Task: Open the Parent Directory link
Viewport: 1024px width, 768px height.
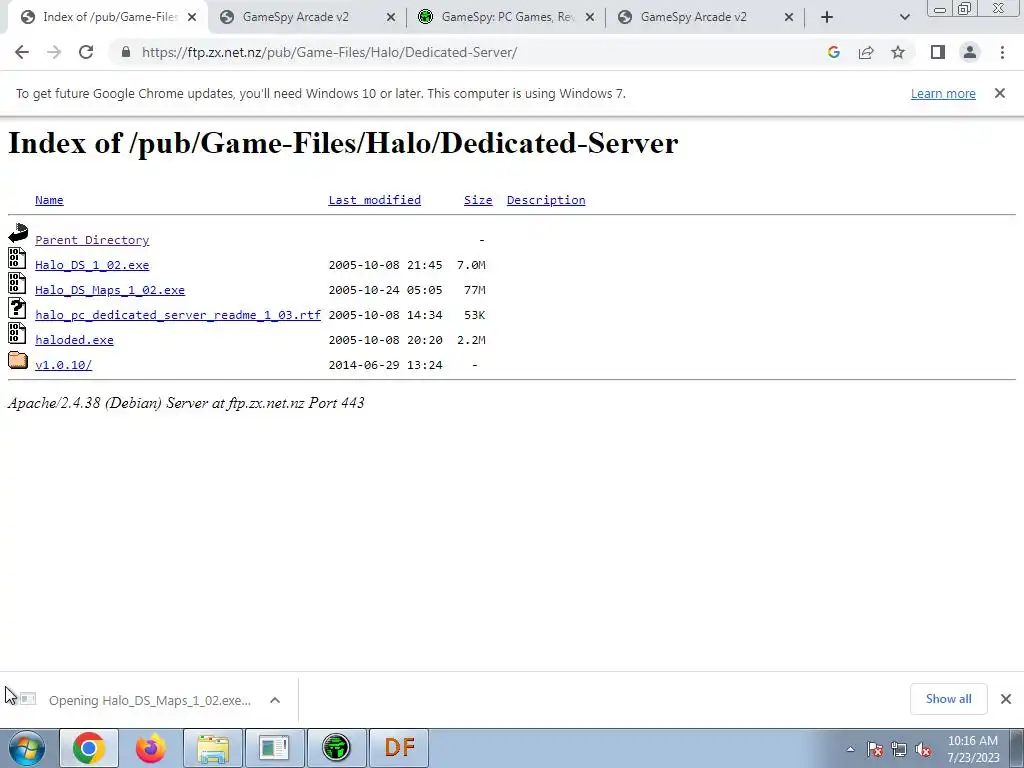Action: 92,240
